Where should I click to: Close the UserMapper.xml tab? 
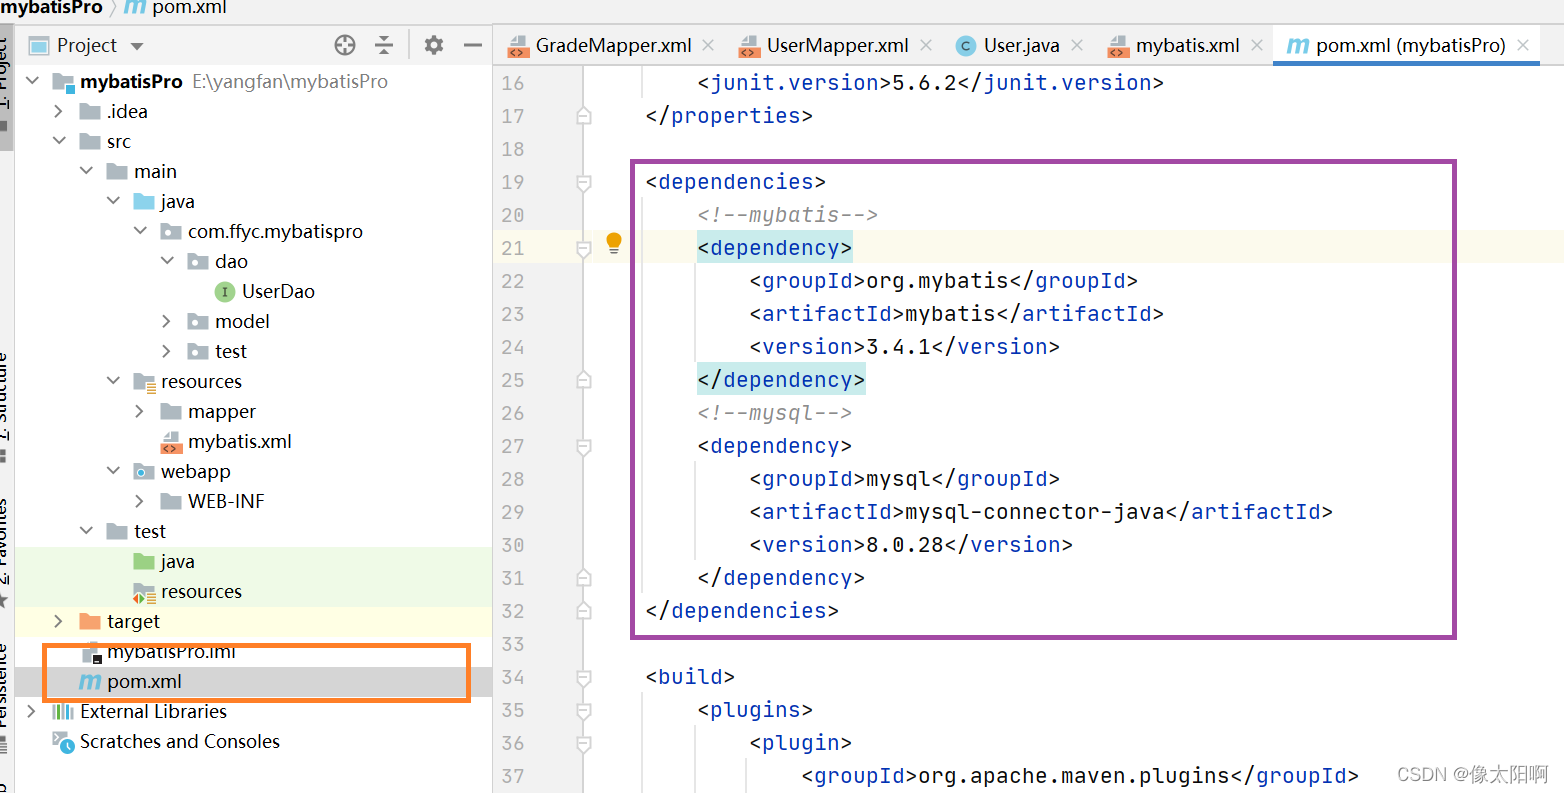[x=926, y=45]
